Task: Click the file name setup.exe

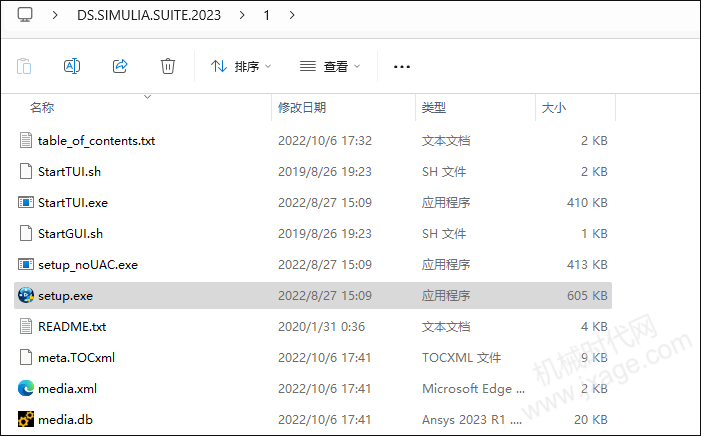Action: coord(66,296)
